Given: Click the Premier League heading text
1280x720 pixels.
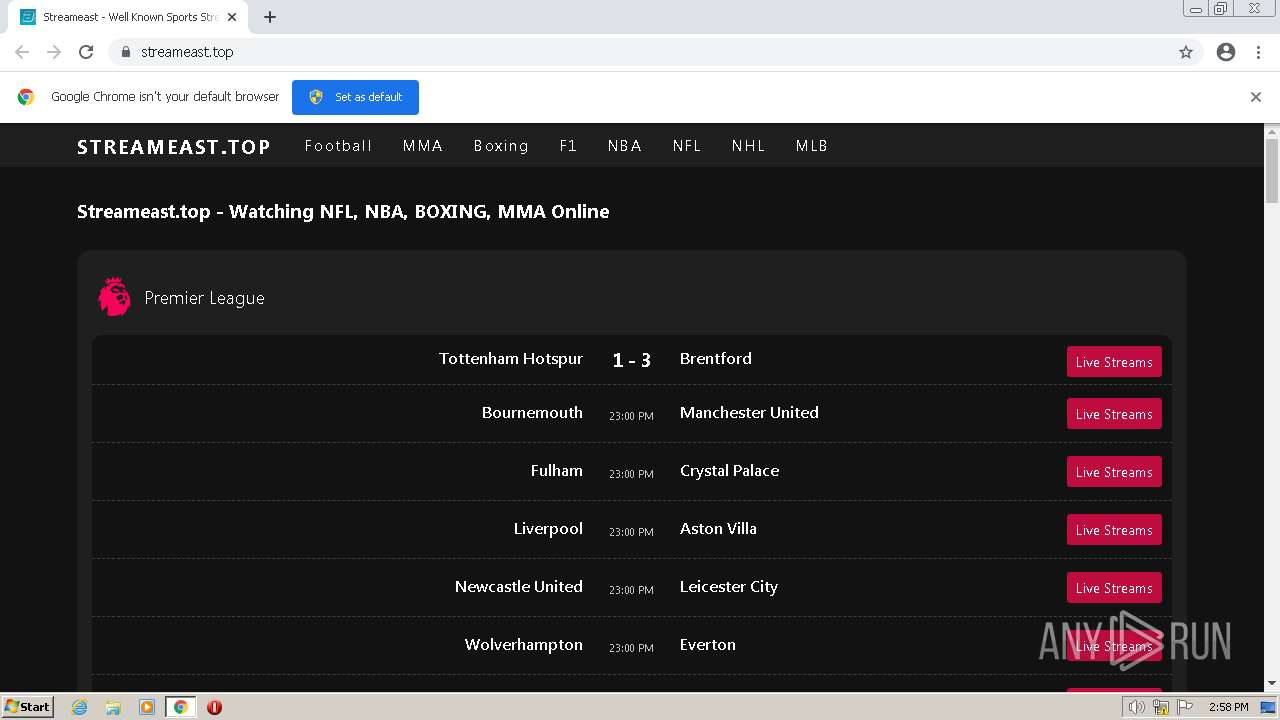Looking at the screenshot, I should (x=204, y=298).
